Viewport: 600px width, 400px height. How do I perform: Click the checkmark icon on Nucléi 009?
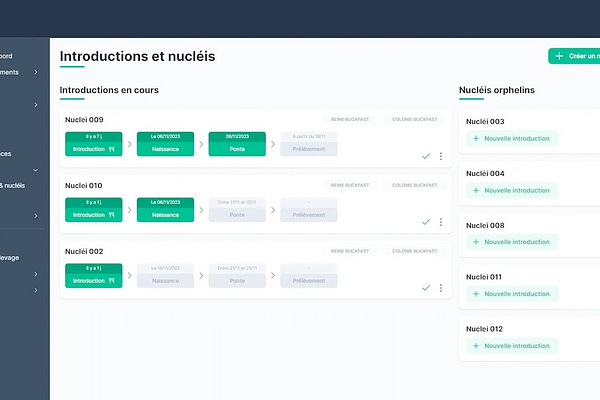pyautogui.click(x=426, y=156)
